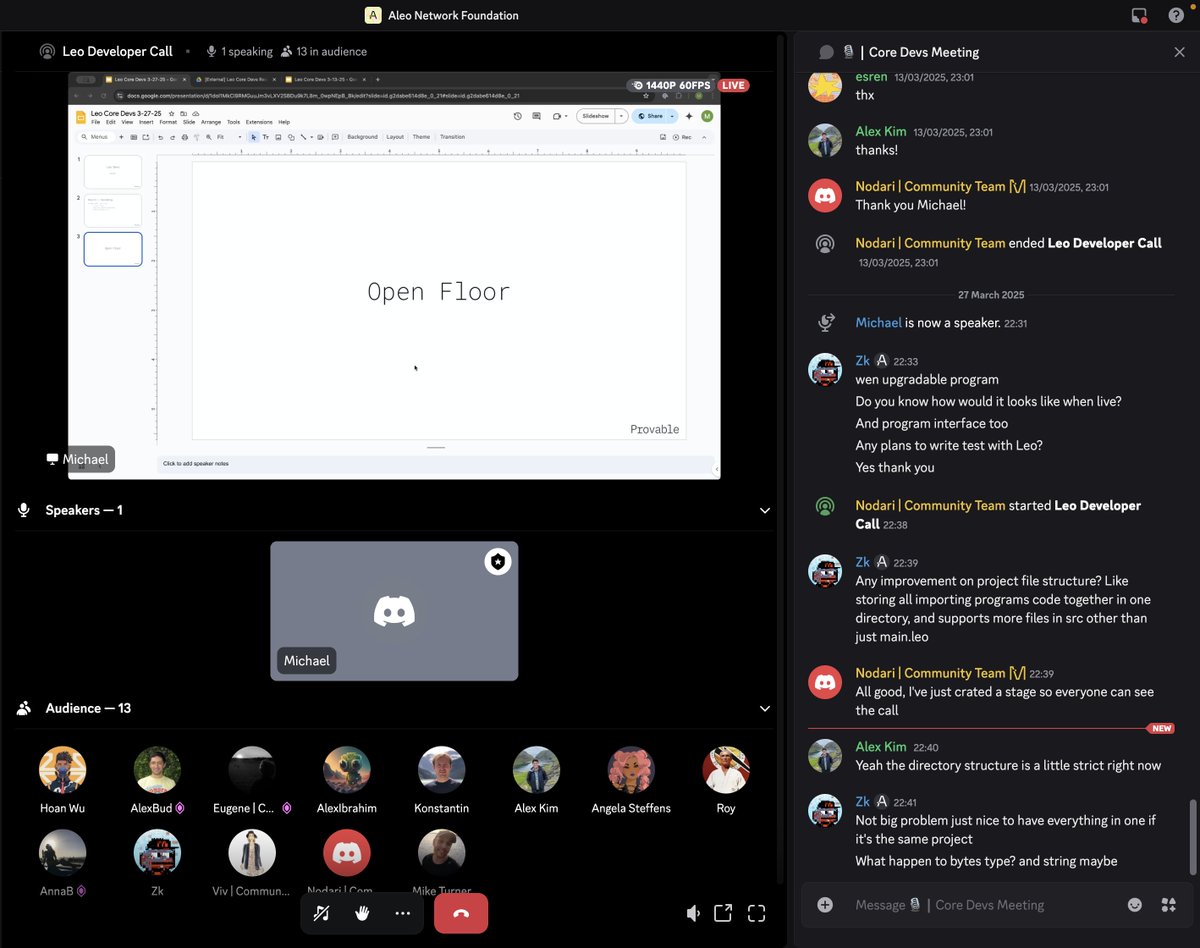Screen dimensions: 1200x948
Task: Click the 1440P 60FPS quality badge
Action: click(x=672, y=85)
